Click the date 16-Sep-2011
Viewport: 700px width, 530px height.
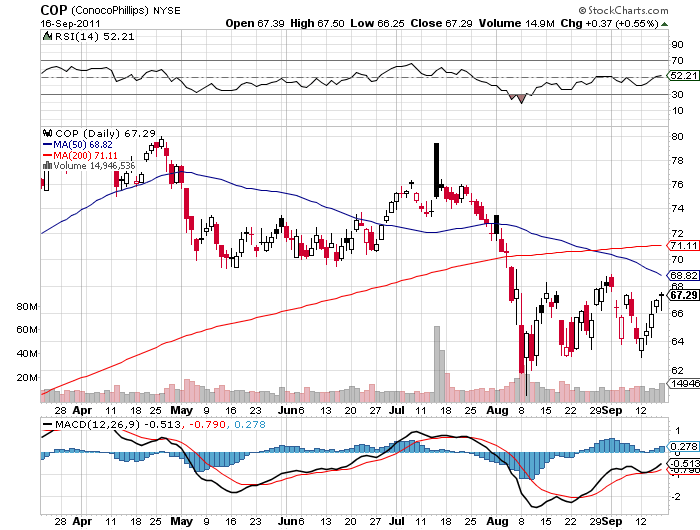pyautogui.click(x=71, y=24)
